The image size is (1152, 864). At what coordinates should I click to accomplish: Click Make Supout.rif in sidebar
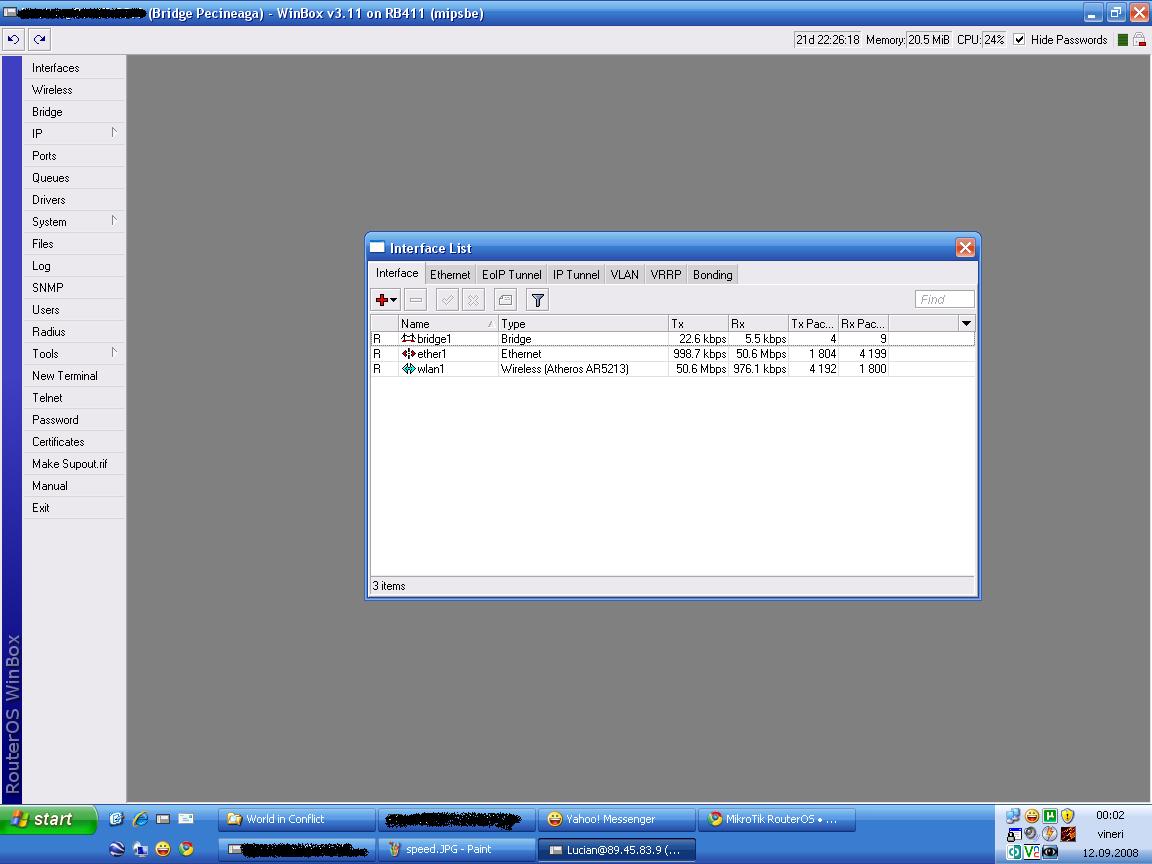coord(73,464)
